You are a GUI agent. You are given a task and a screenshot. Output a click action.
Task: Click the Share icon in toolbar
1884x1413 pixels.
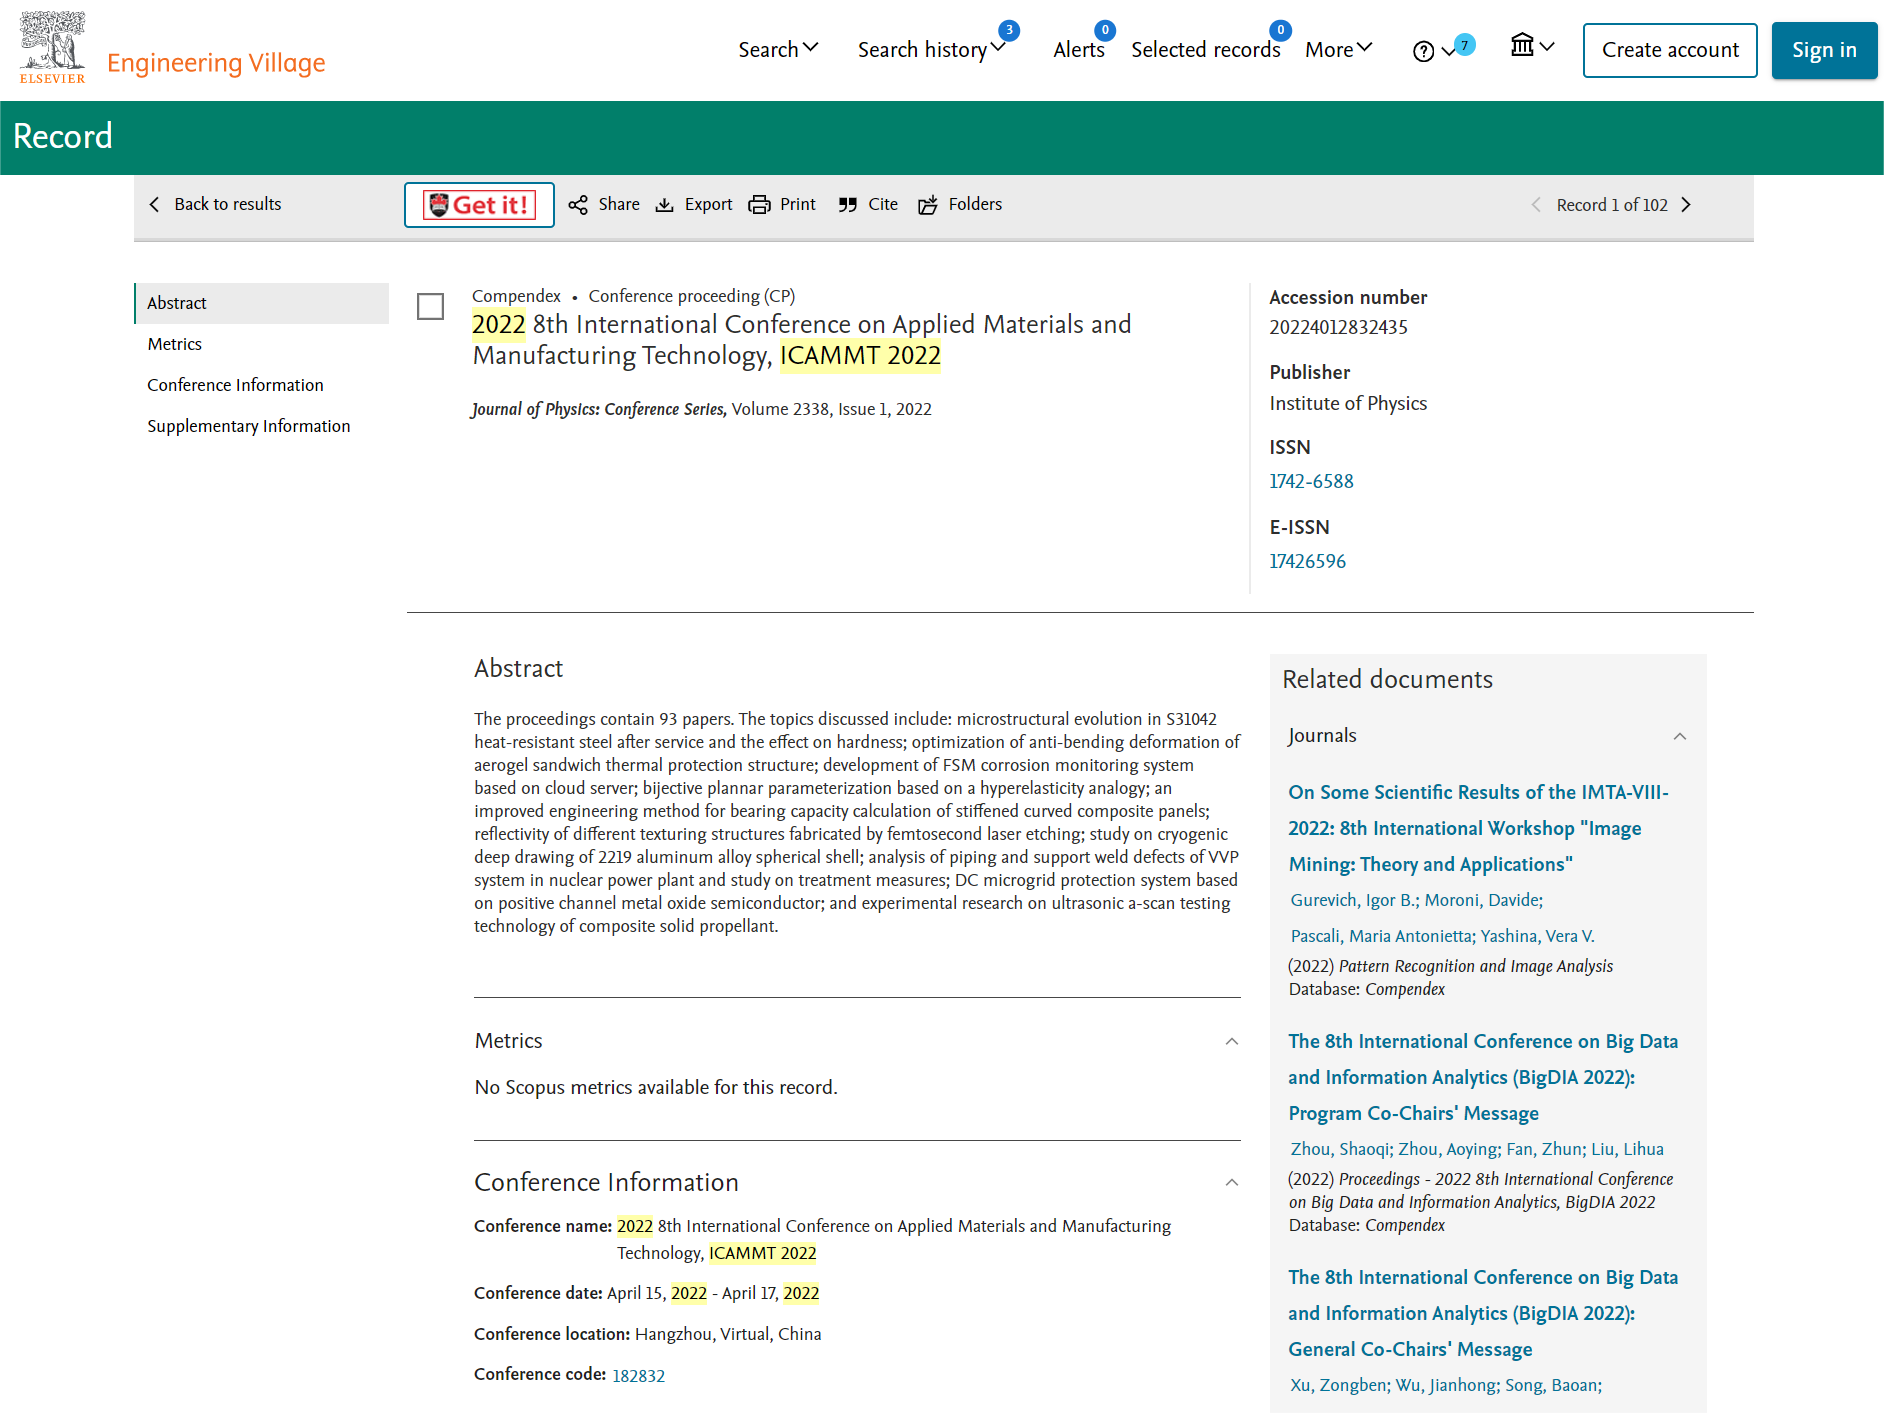[578, 205]
